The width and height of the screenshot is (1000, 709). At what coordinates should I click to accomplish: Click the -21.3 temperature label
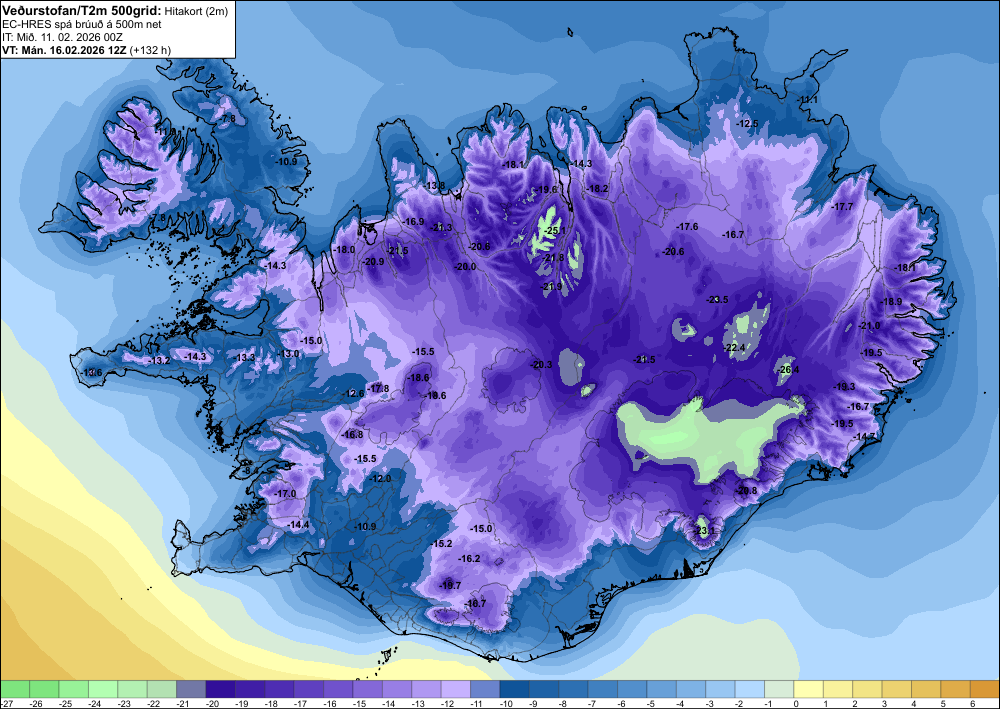pyautogui.click(x=441, y=228)
